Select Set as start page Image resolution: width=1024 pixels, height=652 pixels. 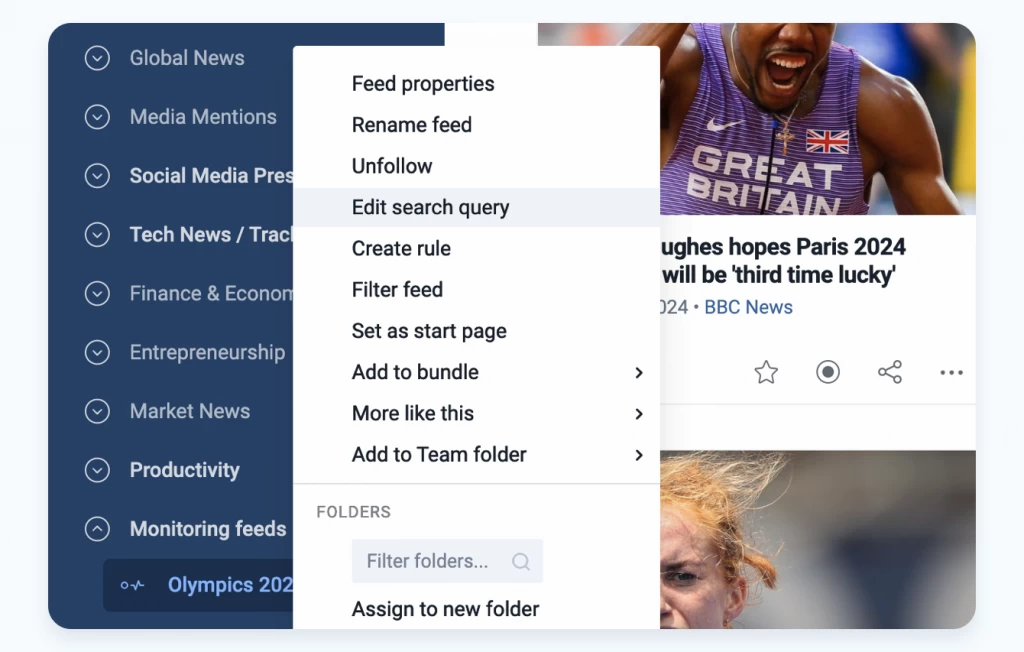431,331
